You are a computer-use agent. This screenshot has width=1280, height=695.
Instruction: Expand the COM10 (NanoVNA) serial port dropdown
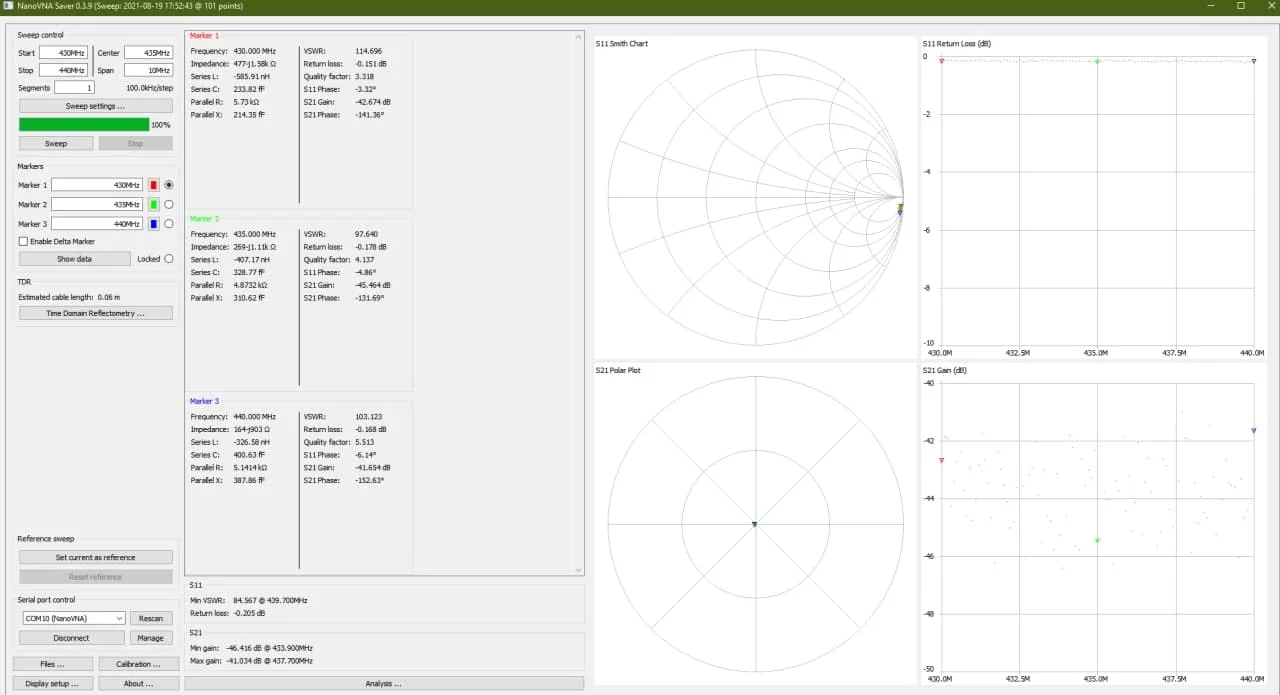click(73, 618)
